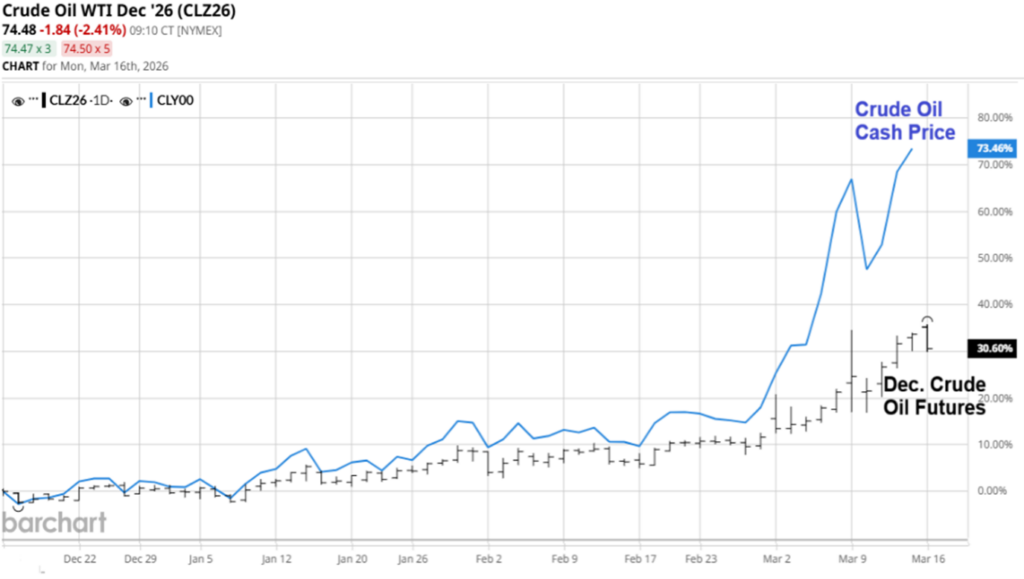The width and height of the screenshot is (1024, 579).
Task: Click the black CLZ26 color bar
Action: tap(43, 100)
